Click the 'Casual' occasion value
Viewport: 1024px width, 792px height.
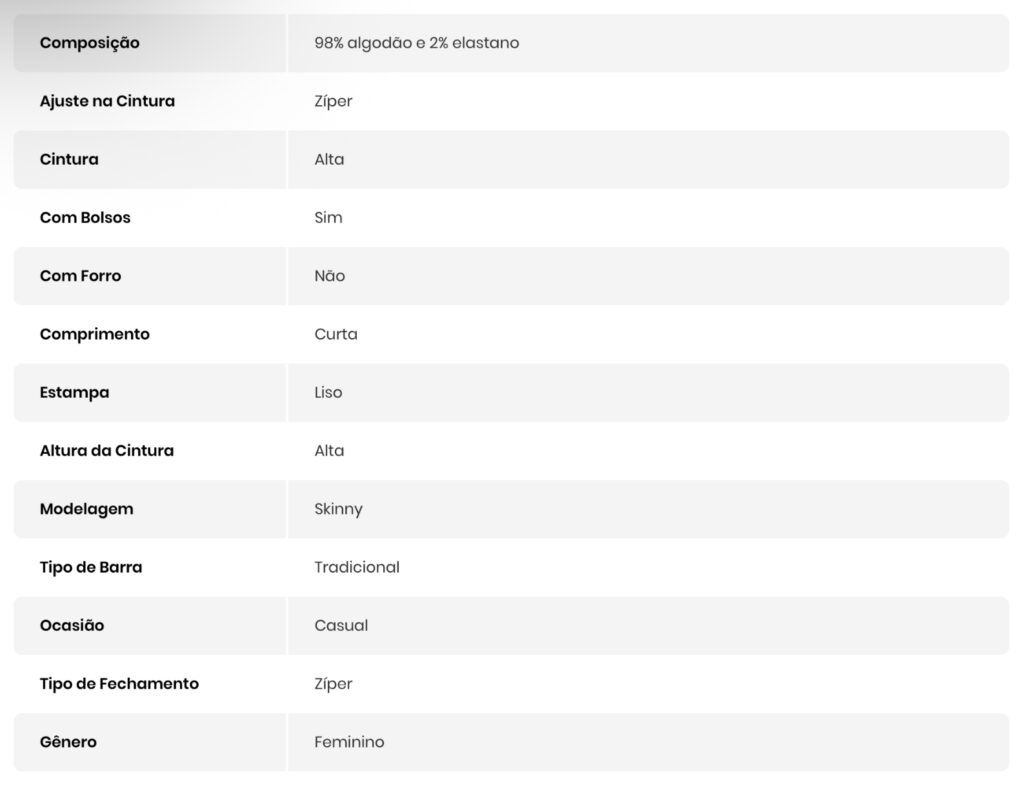(341, 625)
